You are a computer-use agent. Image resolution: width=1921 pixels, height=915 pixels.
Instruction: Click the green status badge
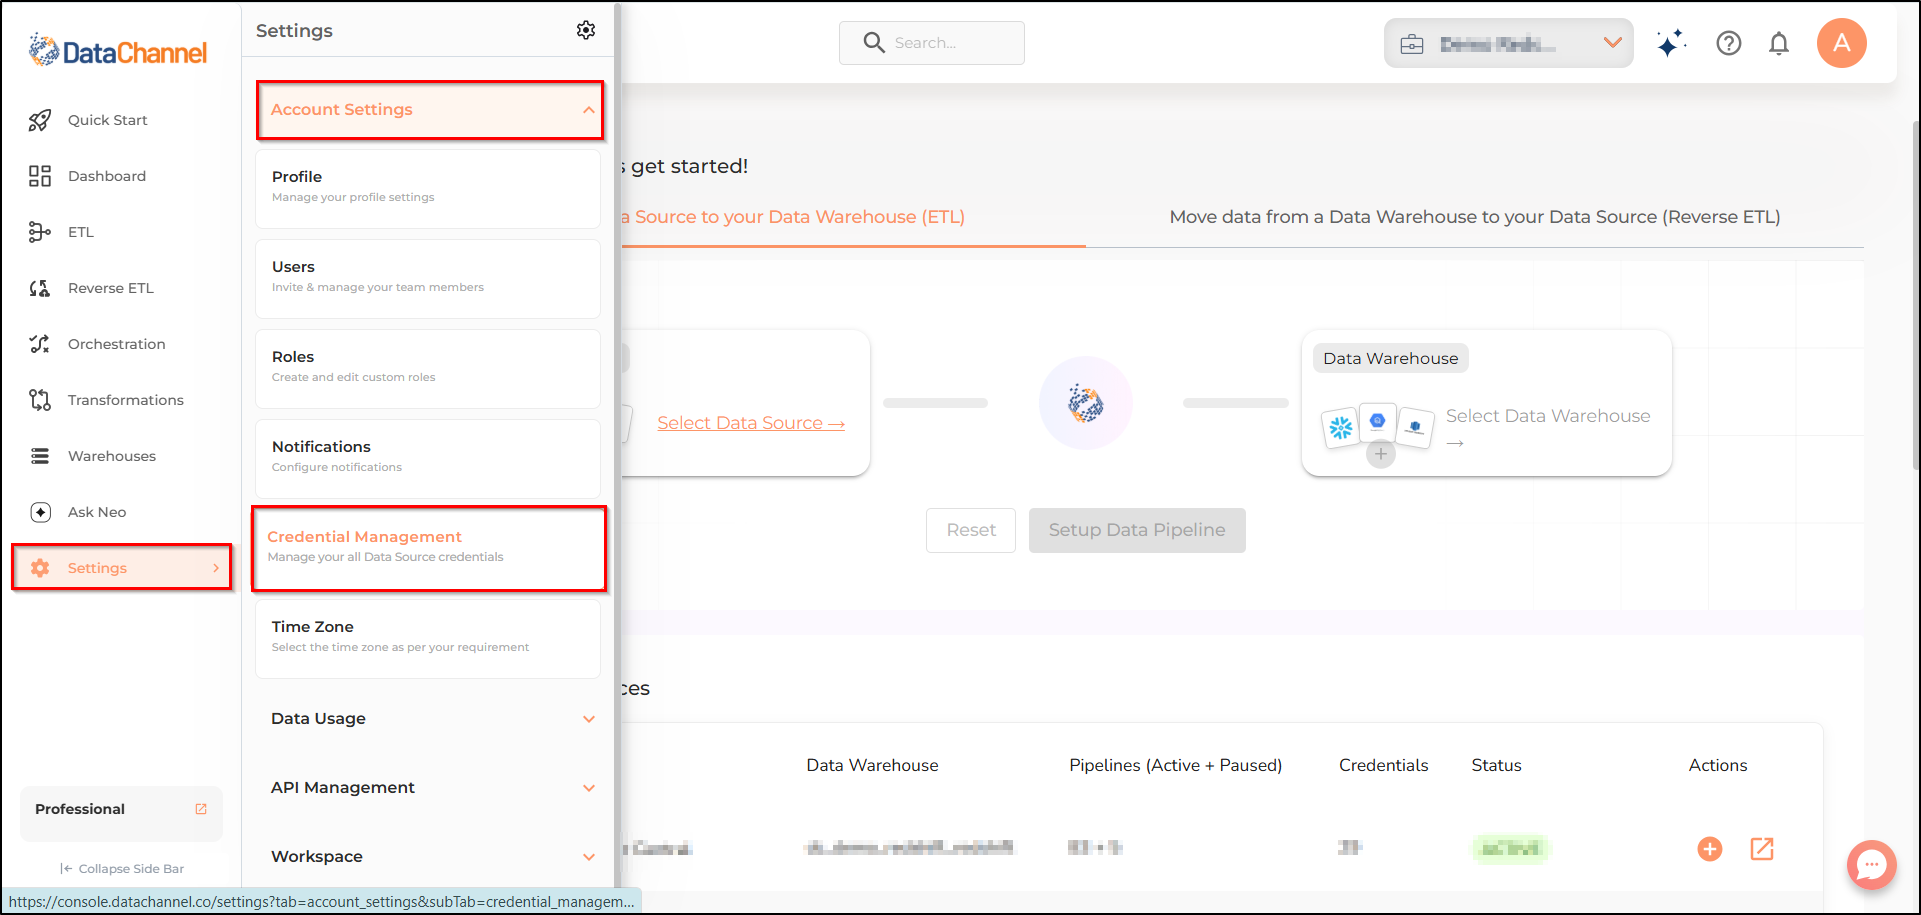(x=1510, y=849)
